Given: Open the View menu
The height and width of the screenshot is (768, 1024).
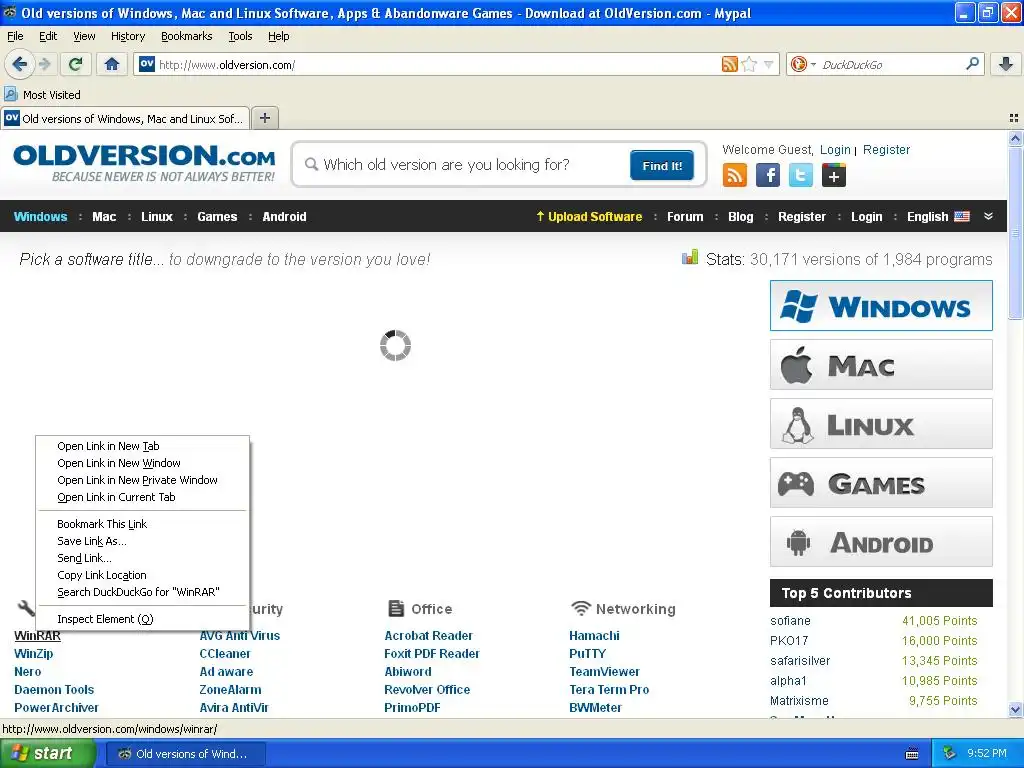Looking at the screenshot, I should (84, 36).
